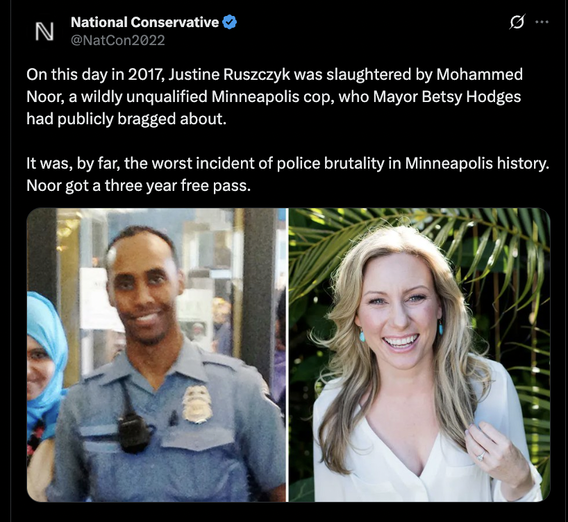This screenshot has height=522, width=568.
Task: Click the words Mayor Betsy Hodges
Action: [447, 97]
